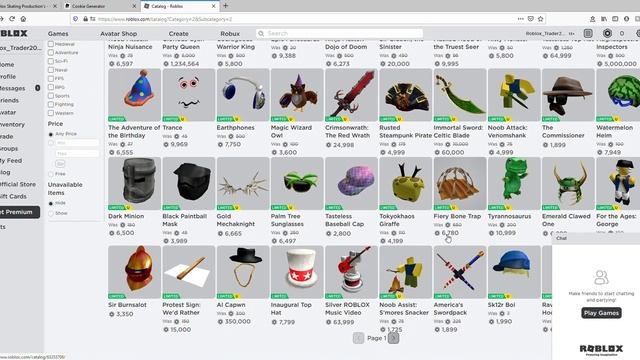Screen dimensions: 640x360
Task: Check the Fighting genre checkbox
Action: click(x=51, y=104)
